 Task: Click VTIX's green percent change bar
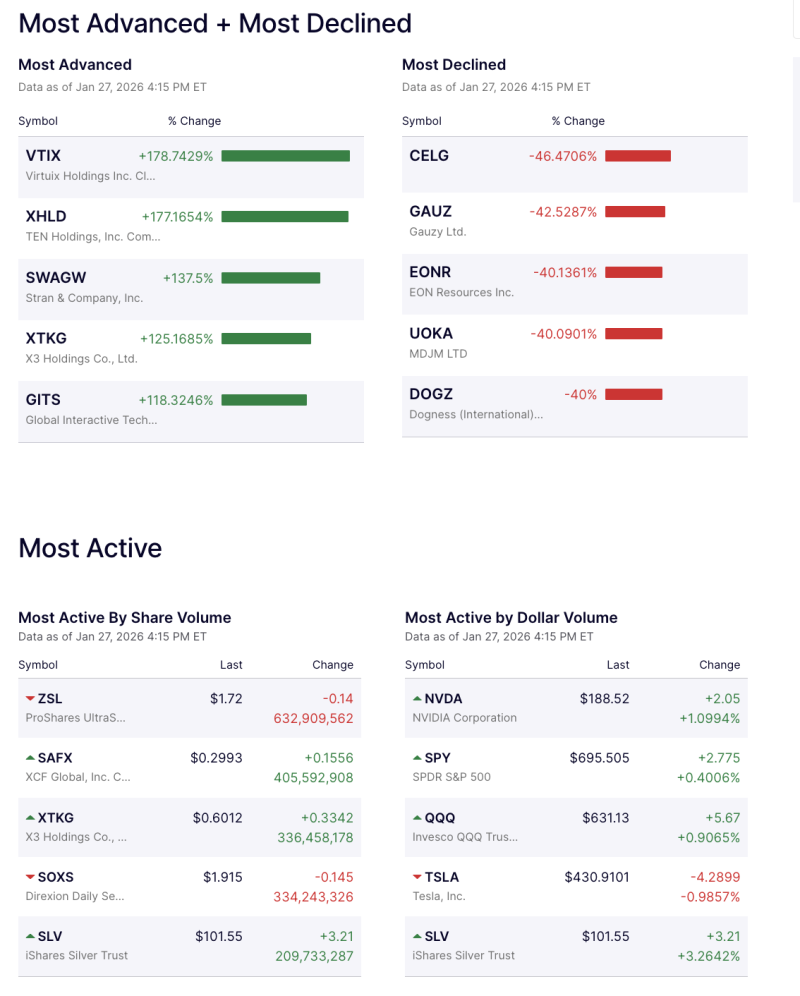click(286, 155)
